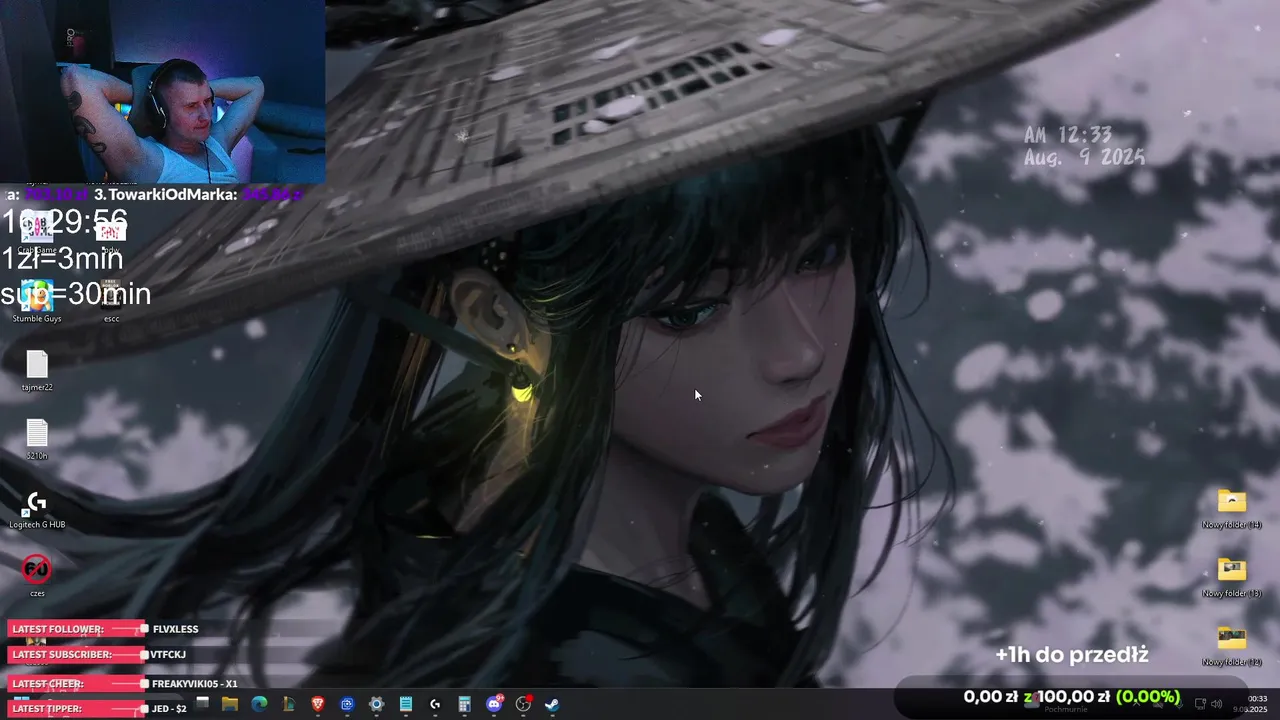The height and width of the screenshot is (720, 1280).
Task: Open the Stumble Guys desktop shortcut
Action: (37, 301)
